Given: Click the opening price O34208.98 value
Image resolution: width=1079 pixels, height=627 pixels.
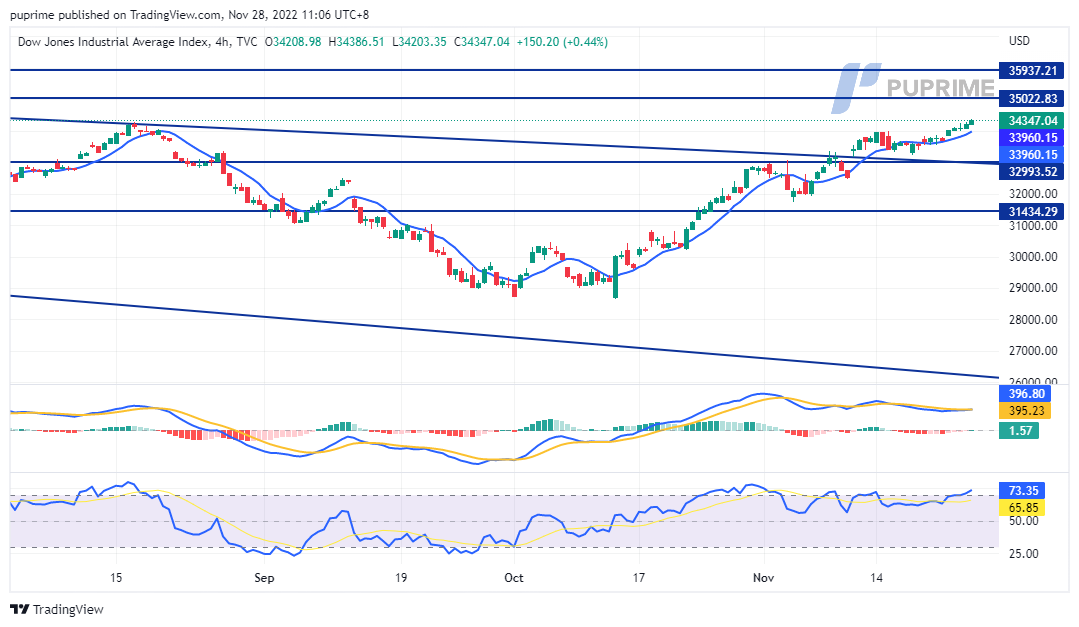Looking at the screenshot, I should (x=293, y=42).
